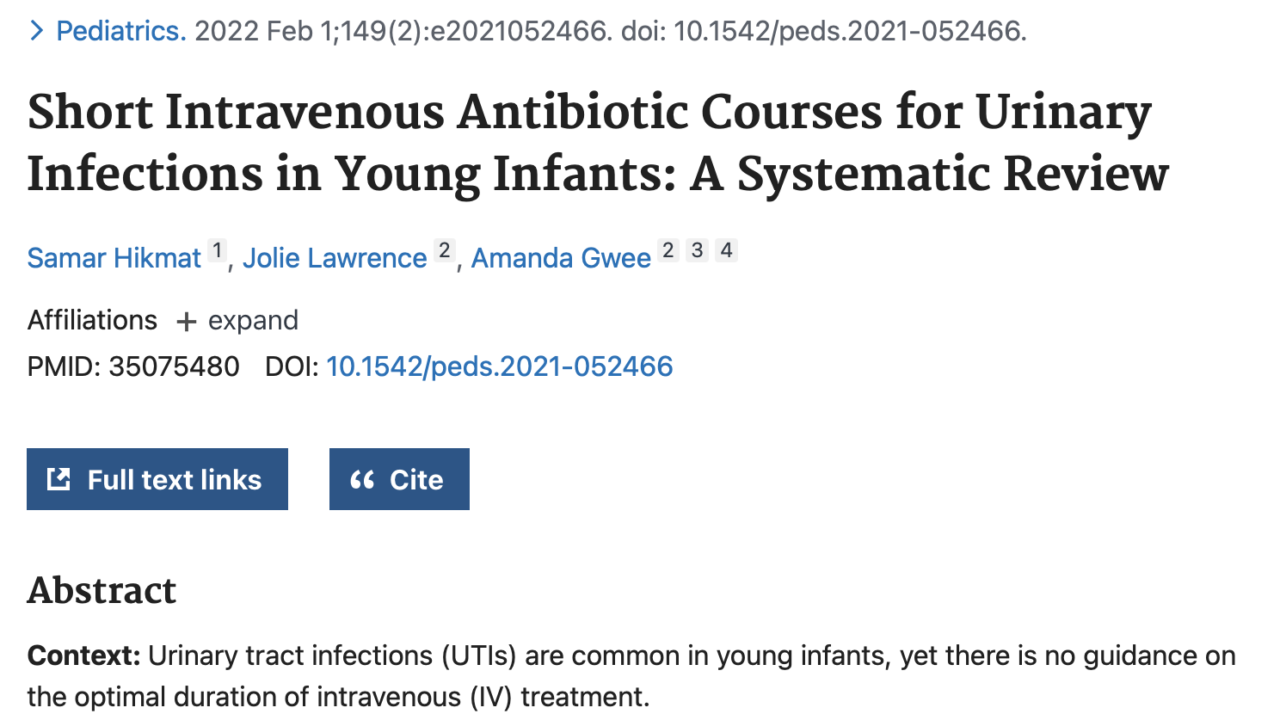Click the chevron before Pediatrics journal name
This screenshot has height=720, width=1280.
(x=36, y=32)
